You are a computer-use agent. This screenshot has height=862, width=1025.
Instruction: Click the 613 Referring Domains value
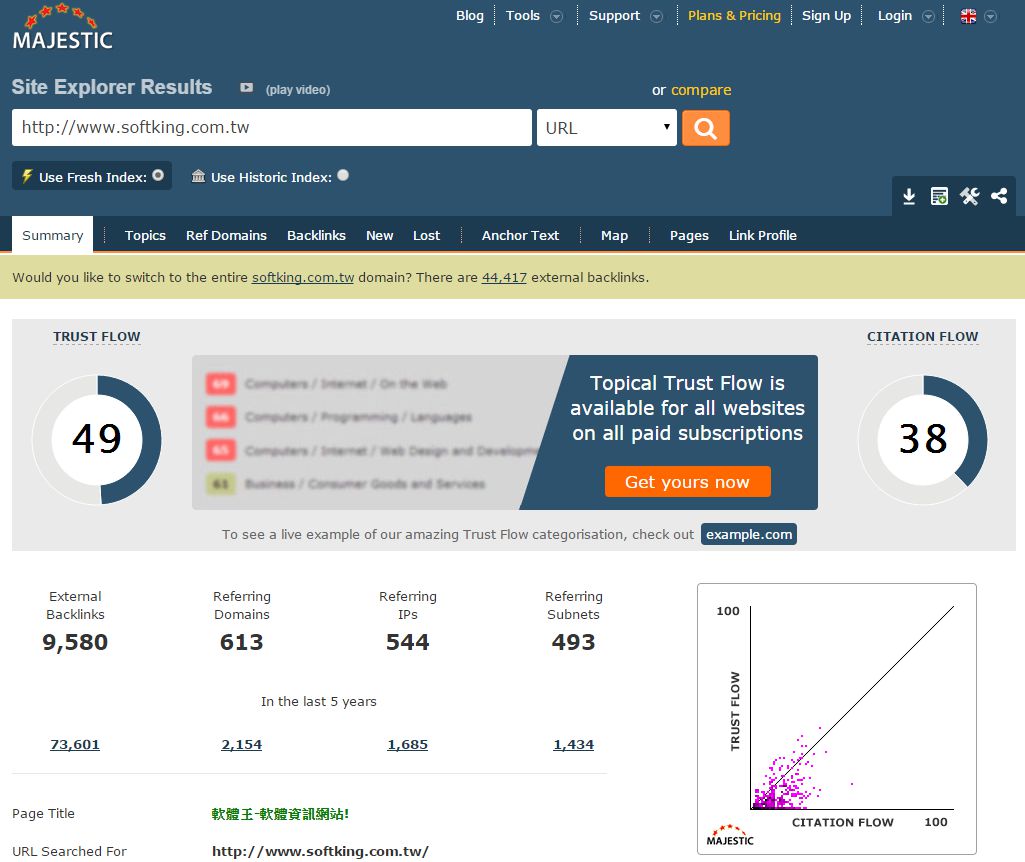[x=241, y=642]
